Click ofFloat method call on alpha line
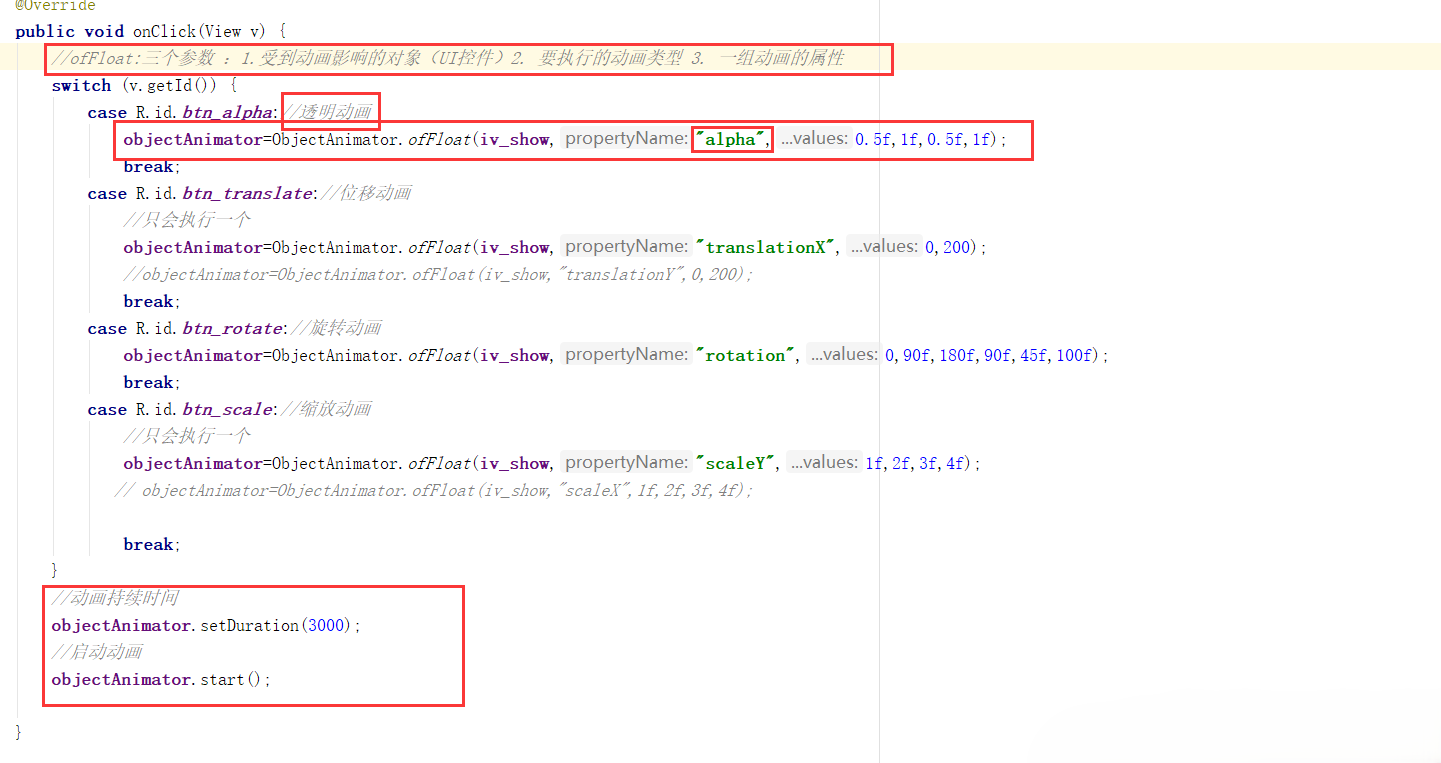The width and height of the screenshot is (1441, 763). (439, 139)
